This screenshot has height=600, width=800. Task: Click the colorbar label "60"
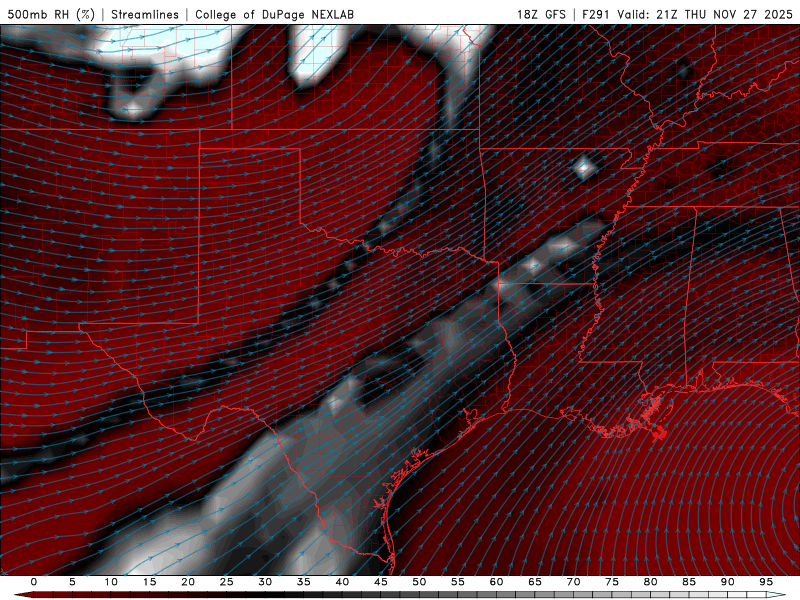(x=496, y=582)
